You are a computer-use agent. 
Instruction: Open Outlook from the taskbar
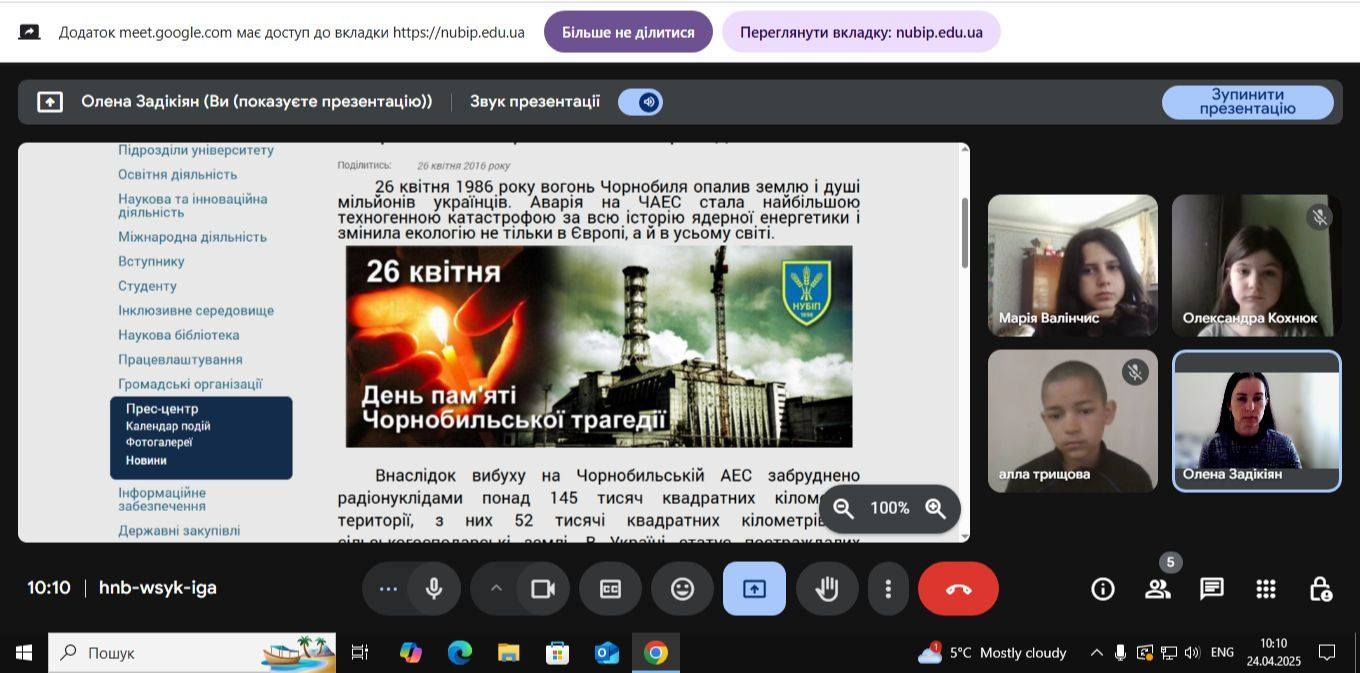pos(607,653)
